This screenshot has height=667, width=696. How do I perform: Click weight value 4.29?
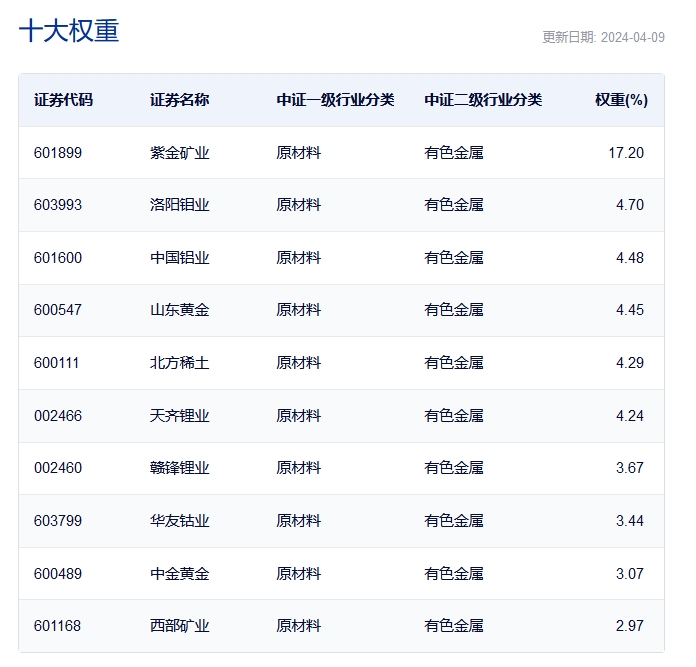pos(630,363)
